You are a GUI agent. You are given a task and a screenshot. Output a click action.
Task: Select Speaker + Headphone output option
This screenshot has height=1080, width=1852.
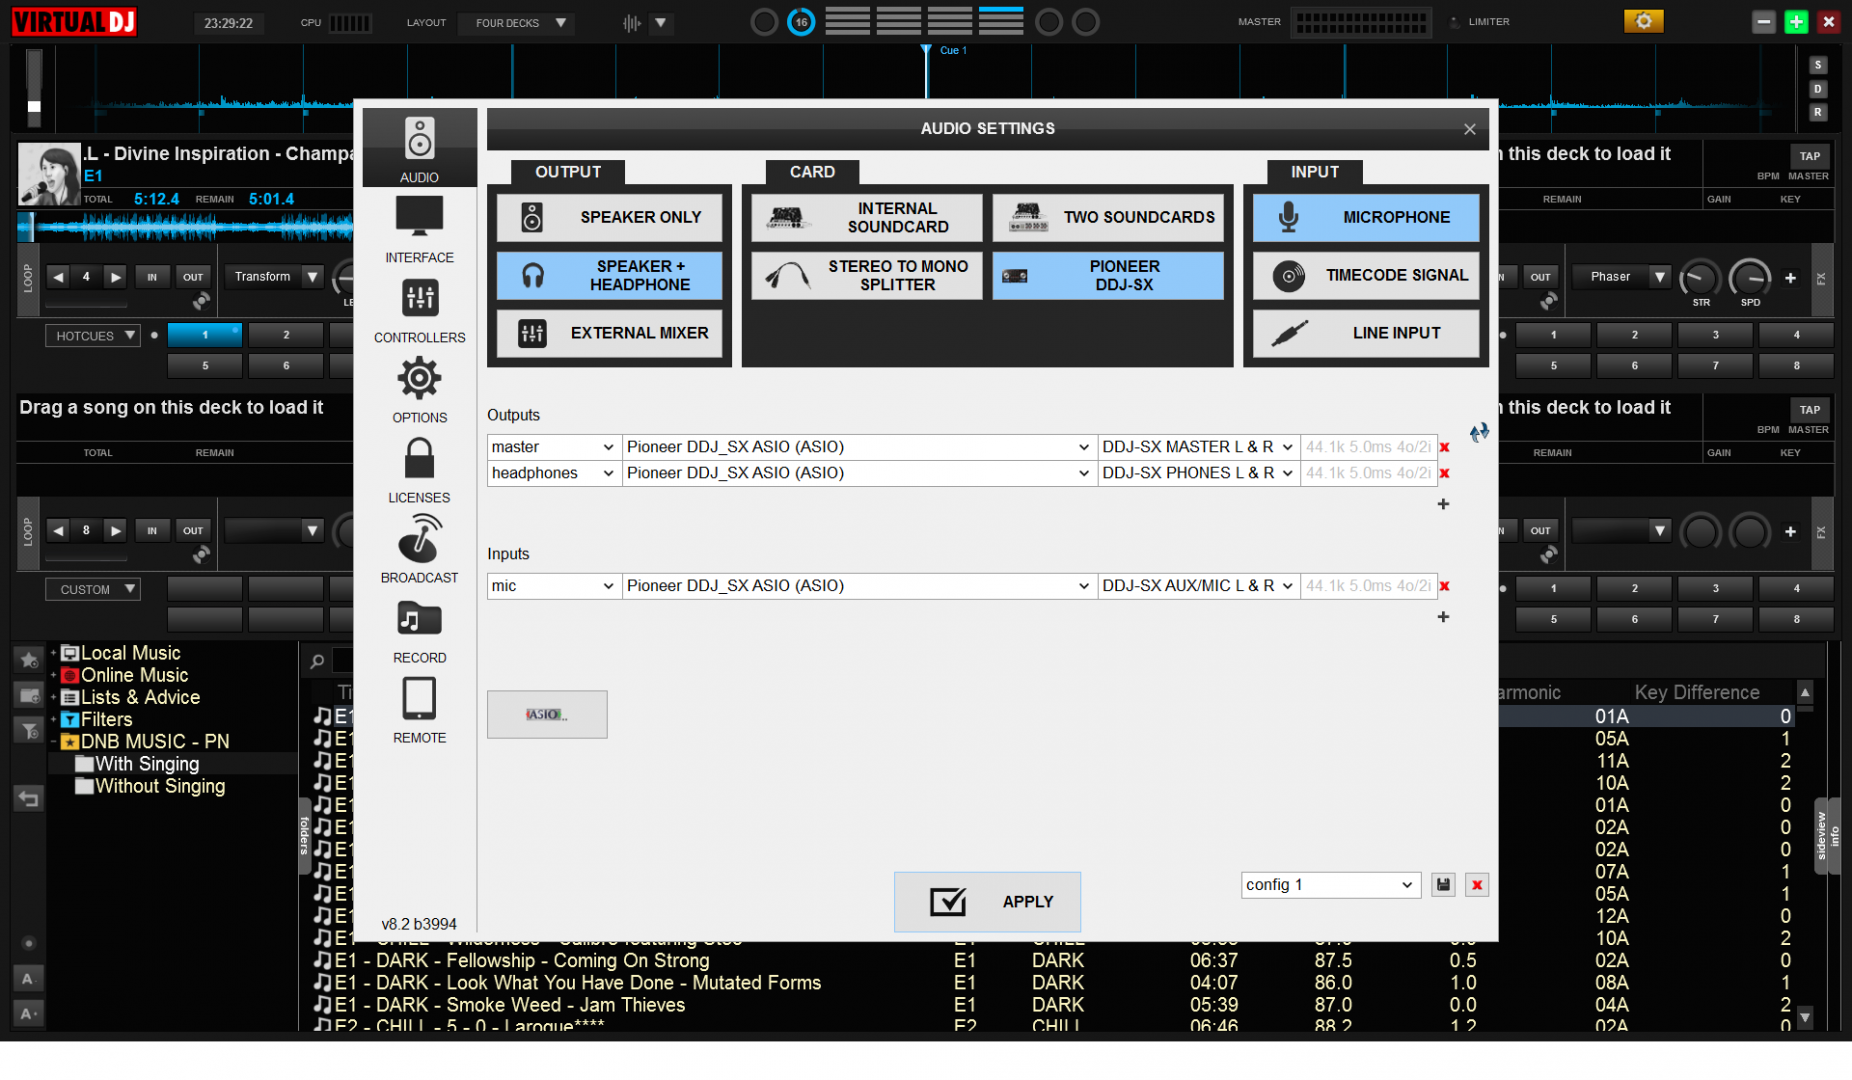(x=609, y=275)
